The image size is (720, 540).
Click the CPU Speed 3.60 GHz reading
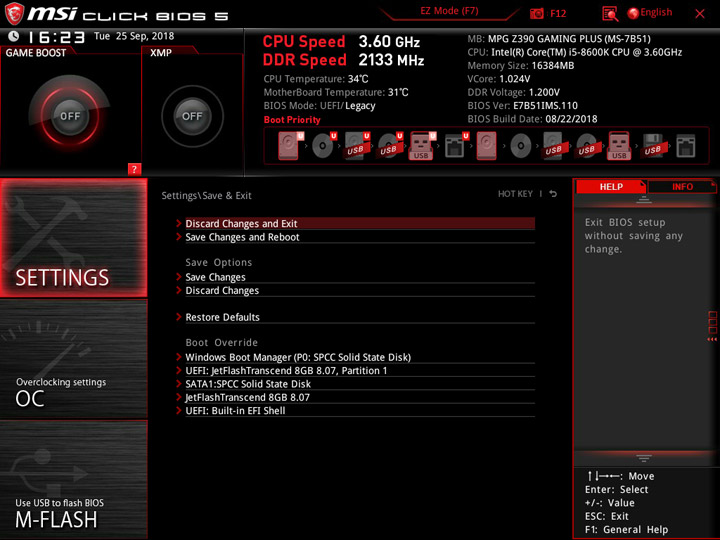pos(341,42)
